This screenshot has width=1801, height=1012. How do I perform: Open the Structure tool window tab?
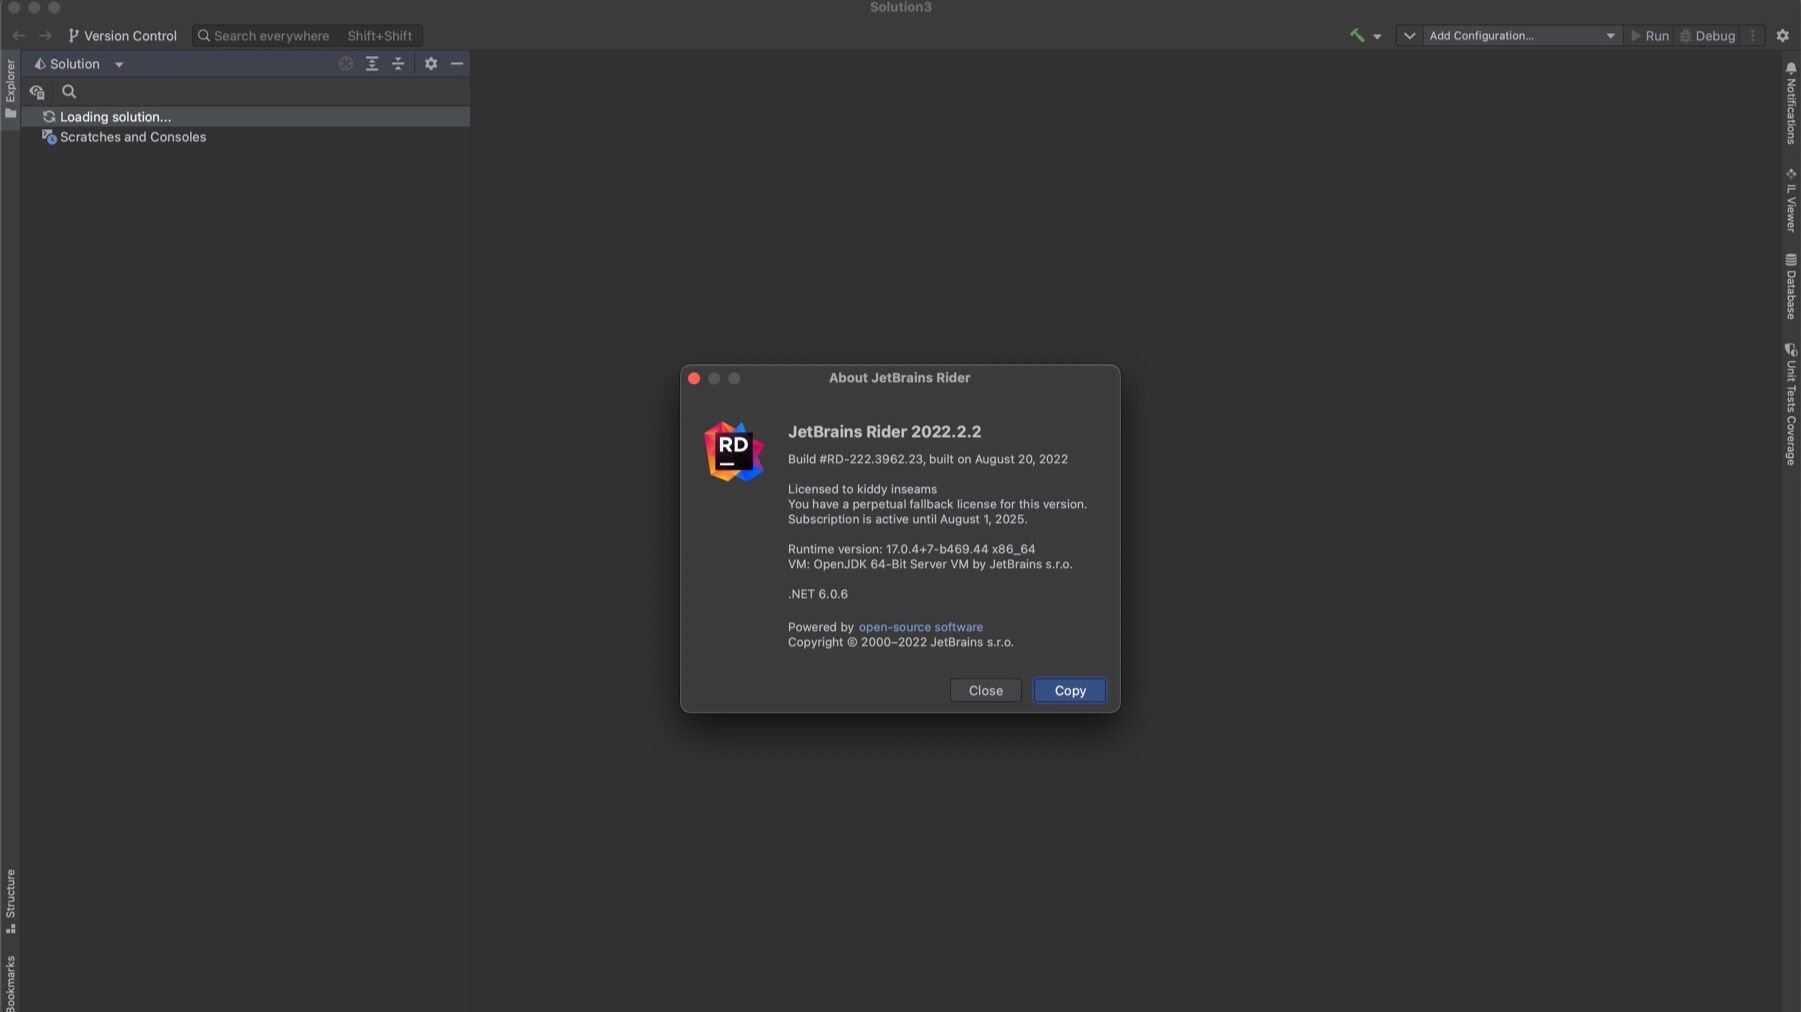(10, 901)
